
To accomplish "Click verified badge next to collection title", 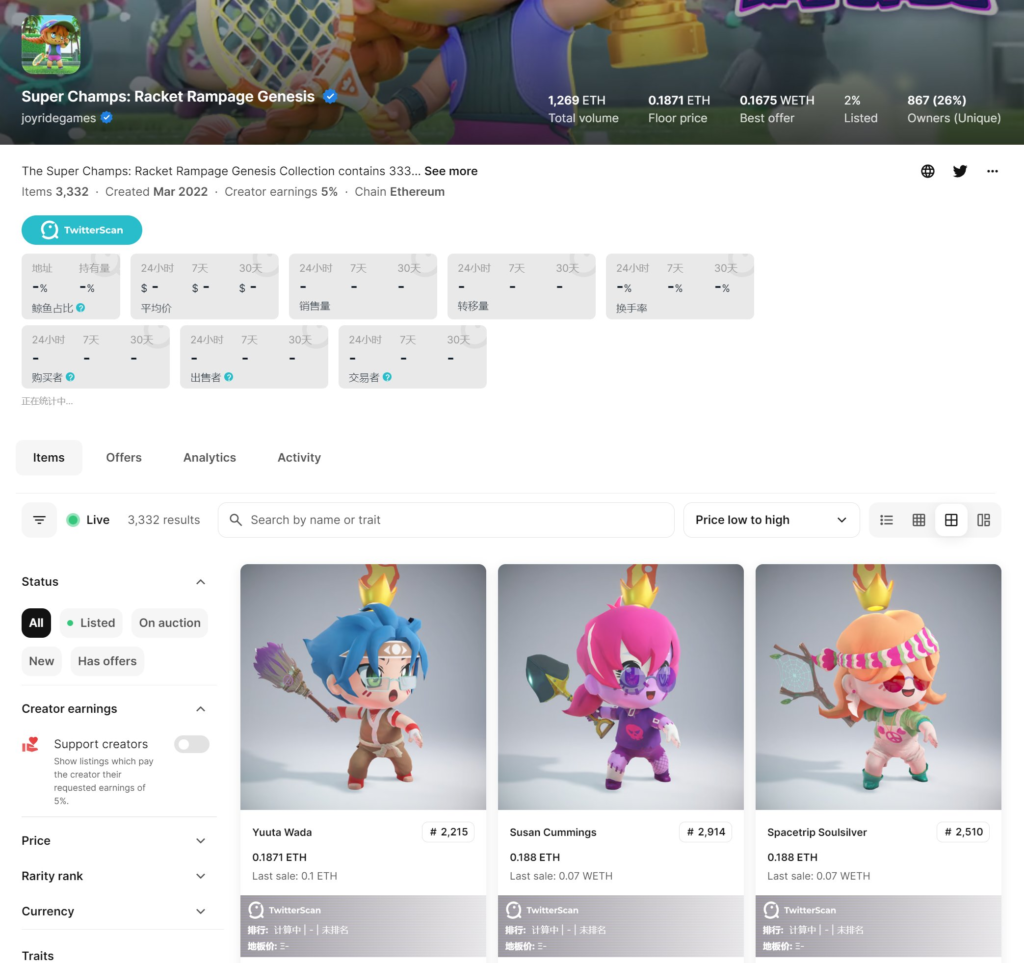I will pos(330,97).
